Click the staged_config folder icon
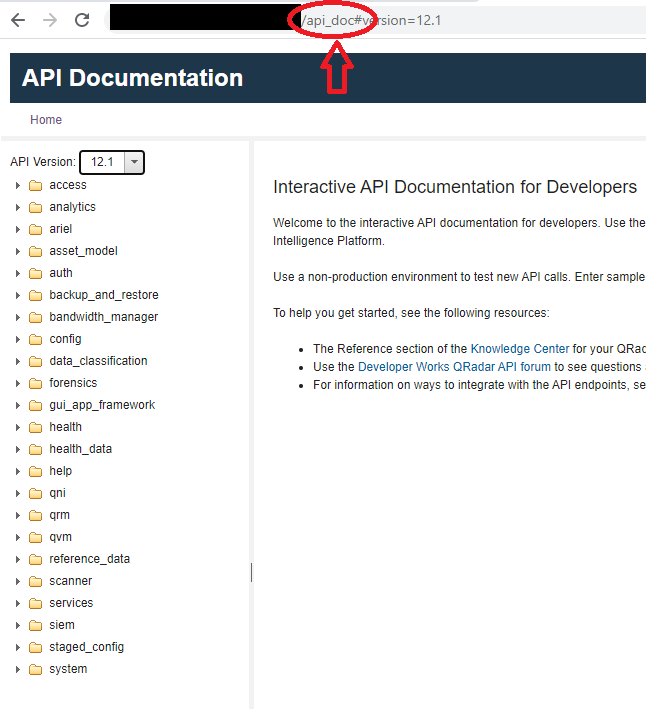Screen dimensions: 646x709 (x=35, y=648)
